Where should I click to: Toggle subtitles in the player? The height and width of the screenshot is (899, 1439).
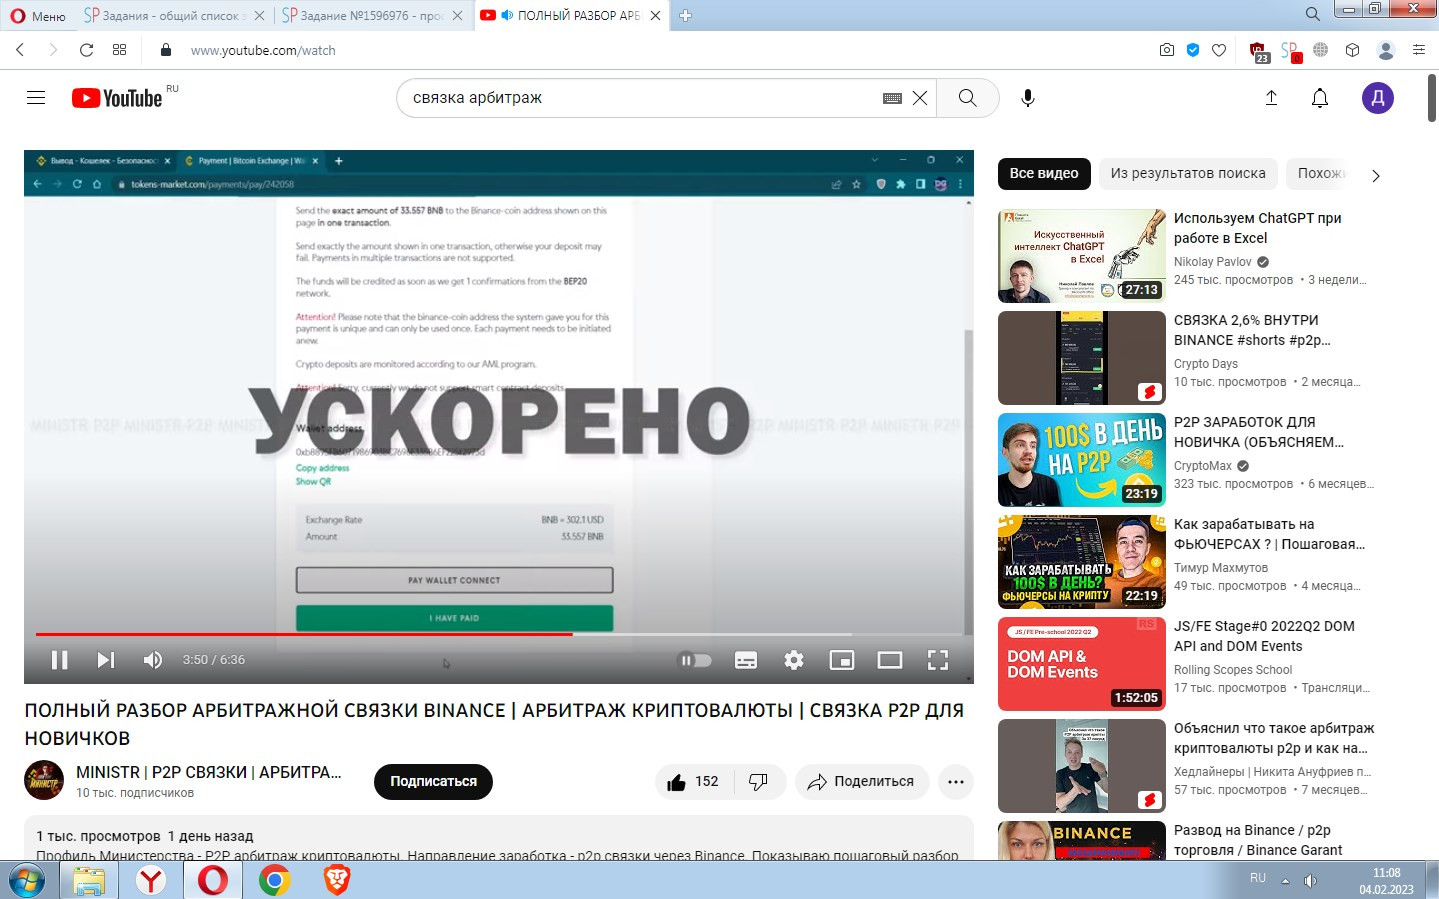point(746,660)
